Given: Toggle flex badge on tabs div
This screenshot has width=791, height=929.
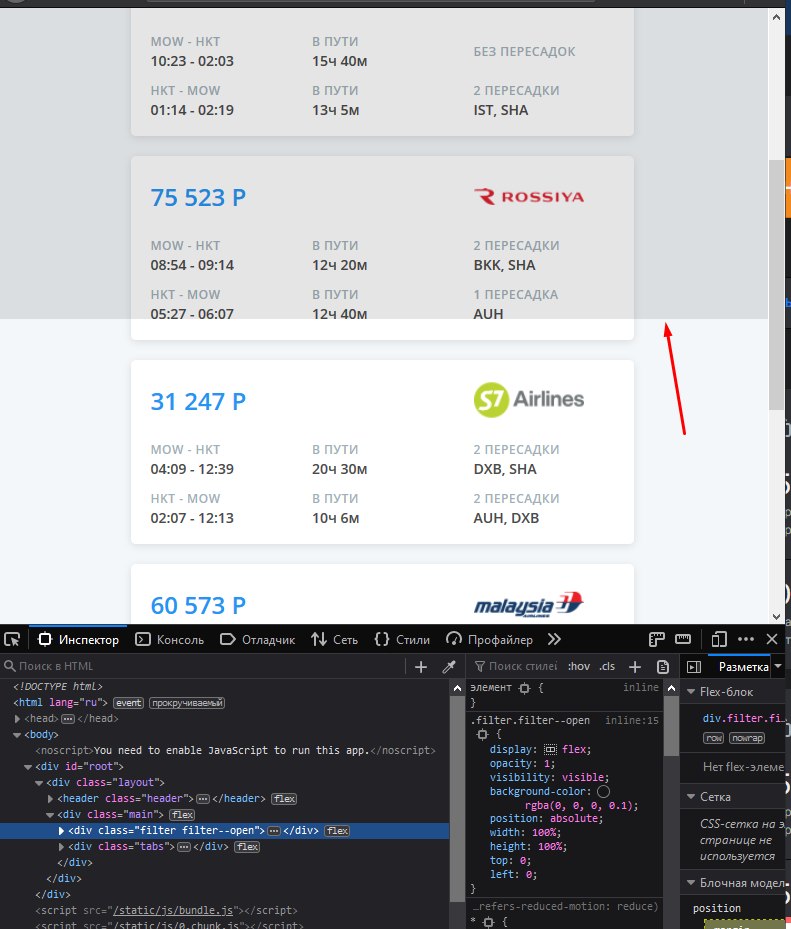Looking at the screenshot, I should coord(247,847).
